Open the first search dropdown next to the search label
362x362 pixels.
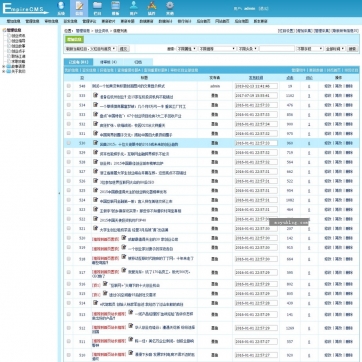click(x=186, y=49)
